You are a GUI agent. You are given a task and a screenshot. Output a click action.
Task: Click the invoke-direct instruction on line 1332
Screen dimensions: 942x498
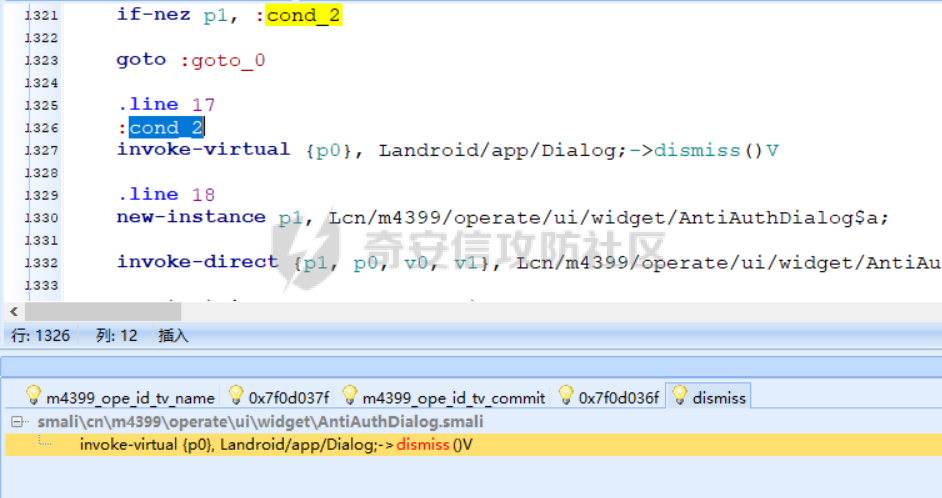pos(198,262)
